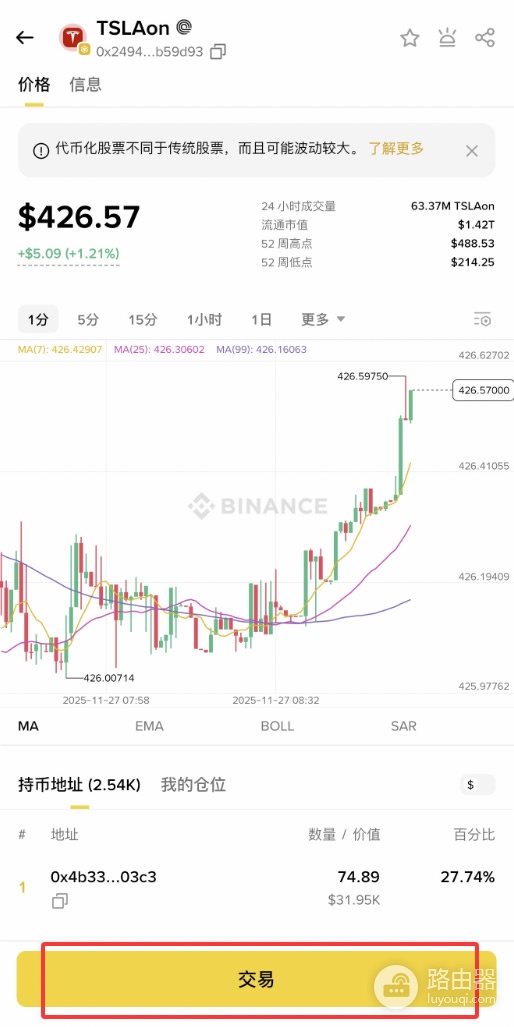The height and width of the screenshot is (1027, 514).
Task: Copy the contract address 0x2494...b59d93
Action: tap(218, 52)
